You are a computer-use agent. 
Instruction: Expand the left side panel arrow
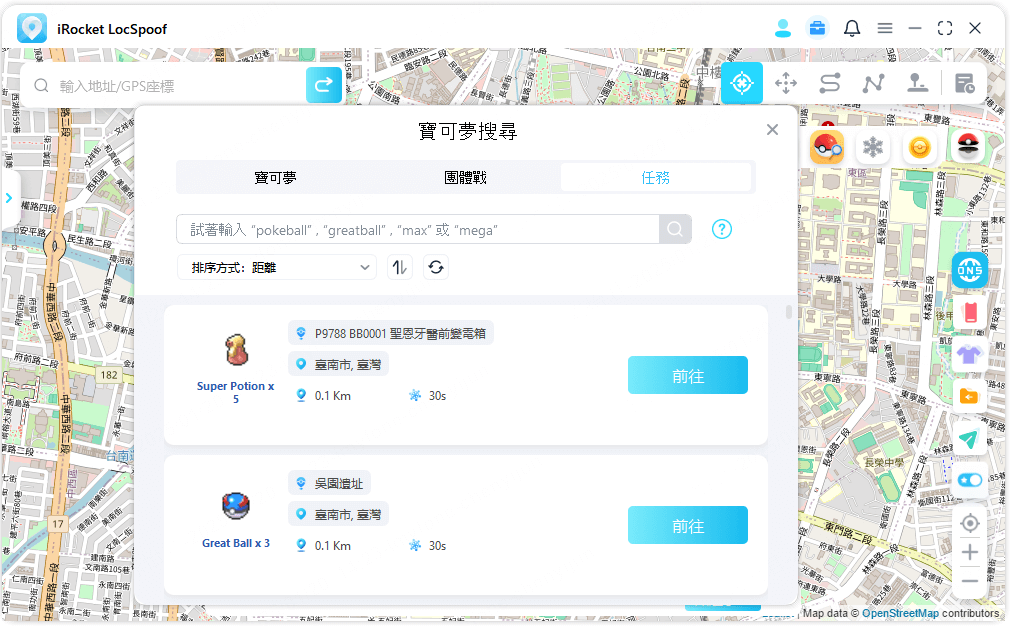point(9,198)
